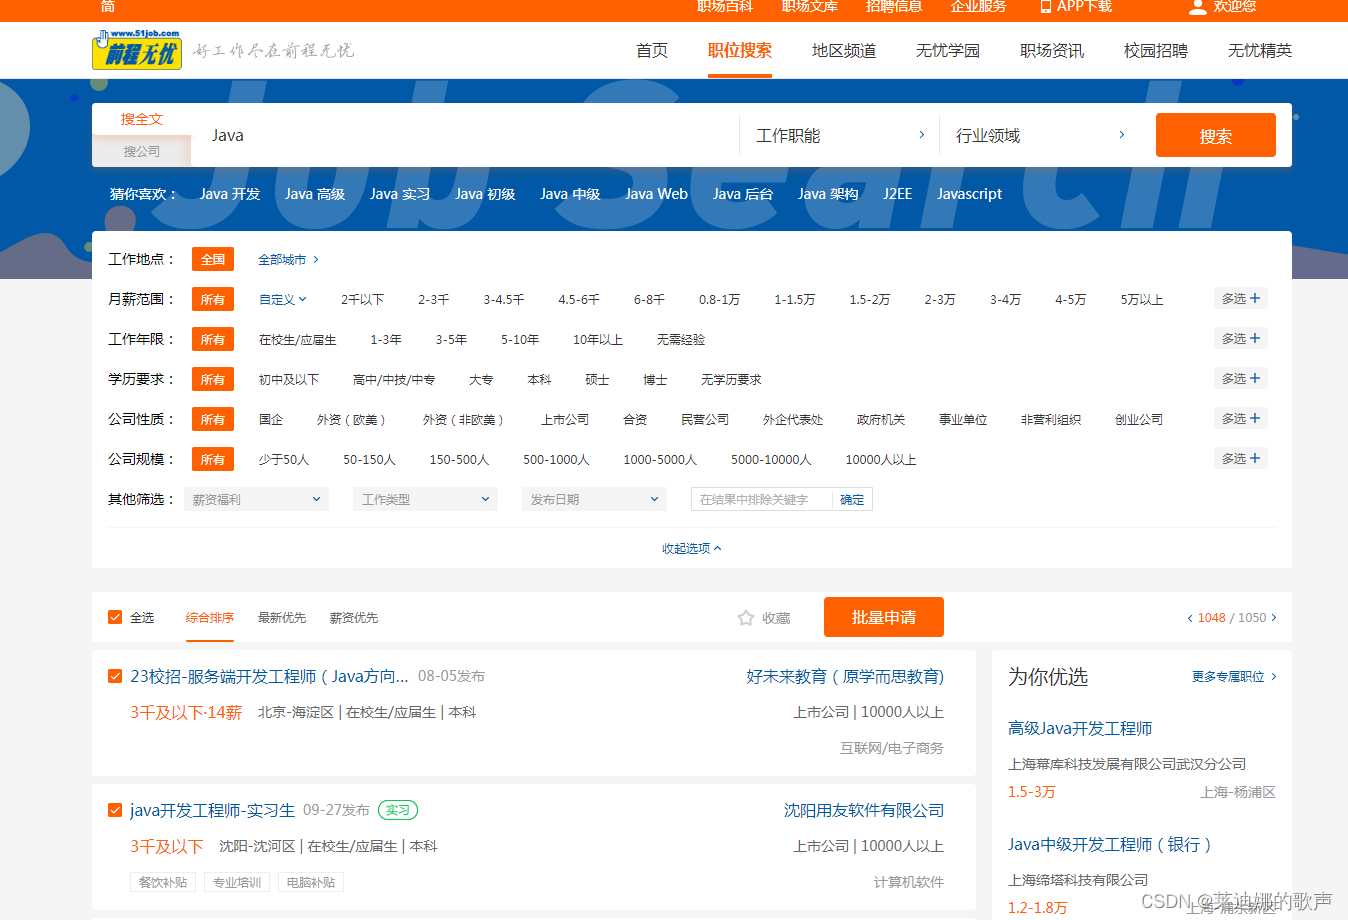Viewport: 1348px width, 920px height.
Task: Open 沈阳用友软件有限公司 company link
Action: coord(864,810)
